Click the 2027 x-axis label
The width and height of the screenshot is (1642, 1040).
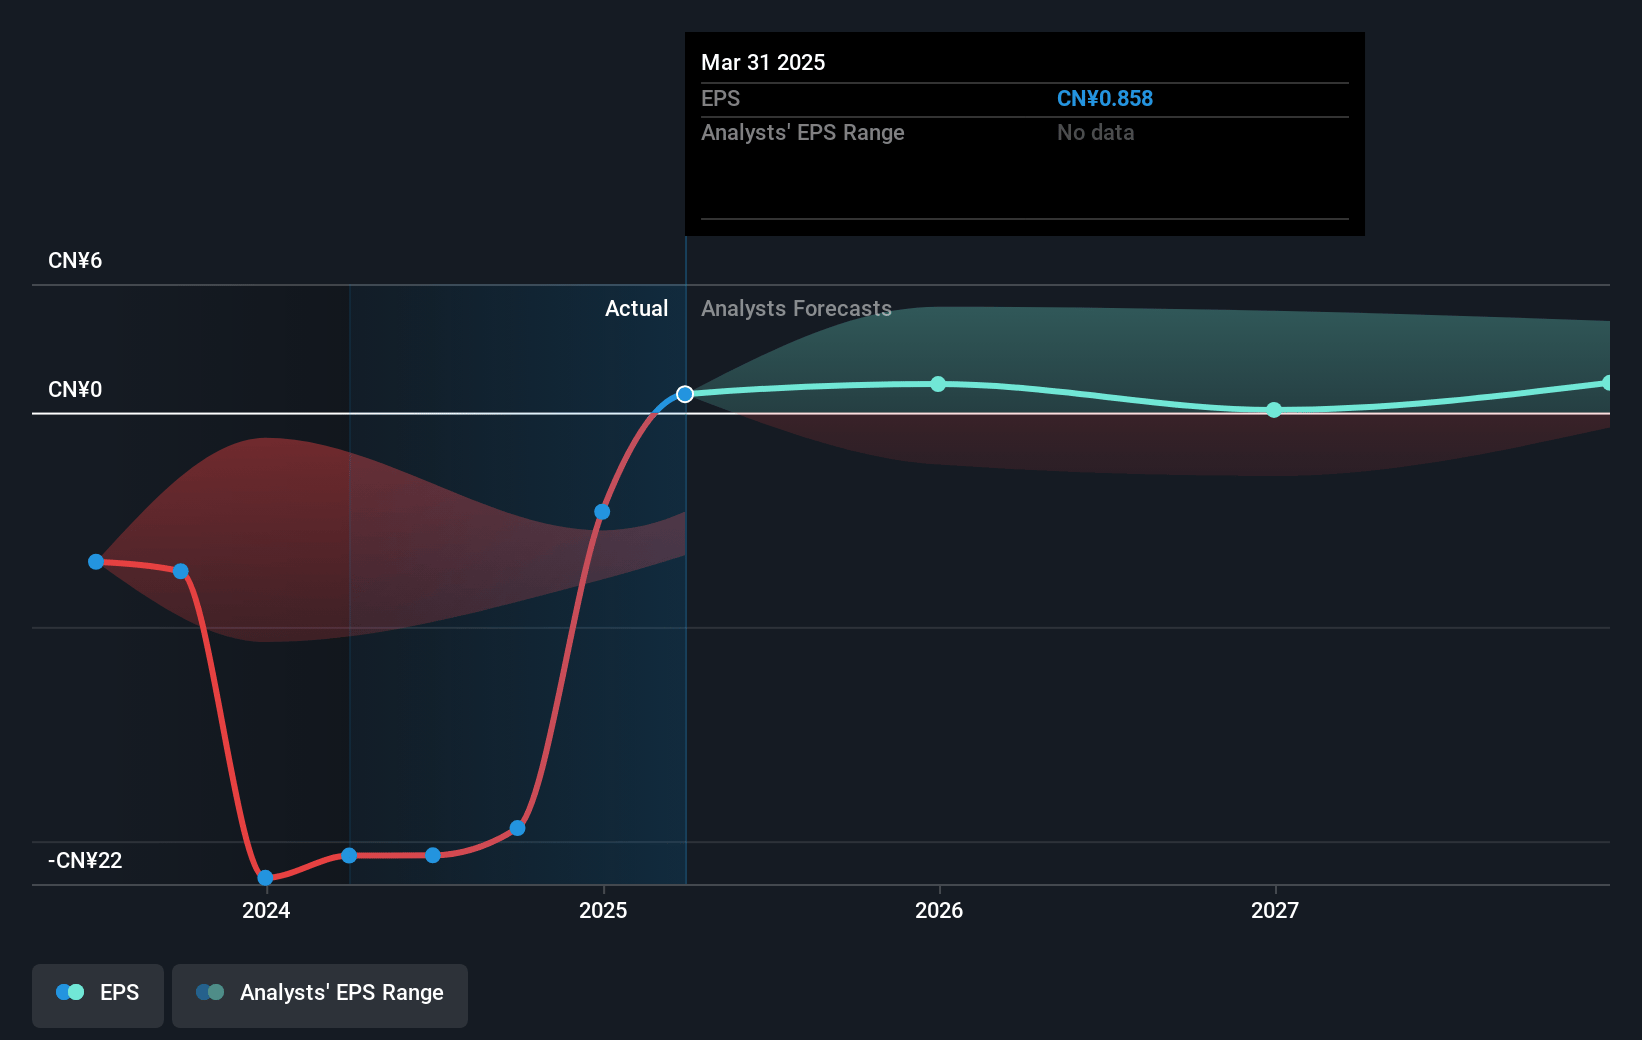coord(1275,910)
